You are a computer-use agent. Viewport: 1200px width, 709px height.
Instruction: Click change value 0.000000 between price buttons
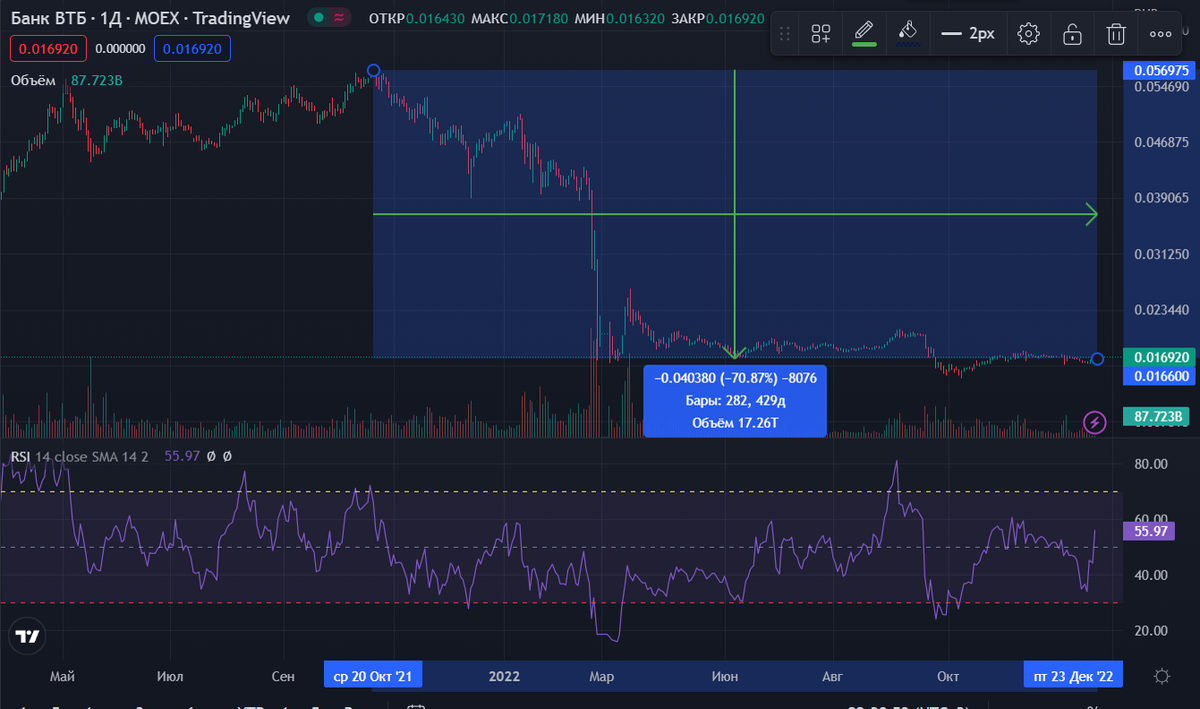121,48
